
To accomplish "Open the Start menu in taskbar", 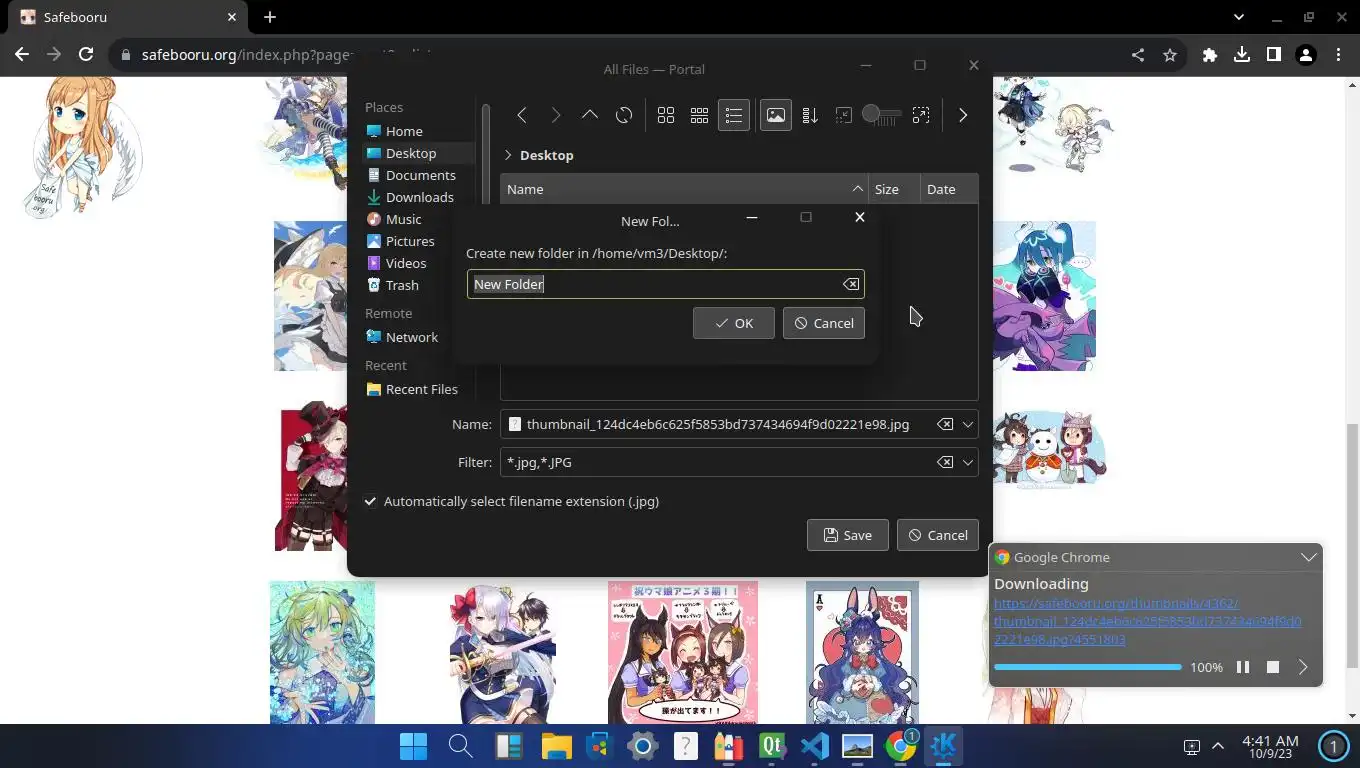I will point(413,746).
